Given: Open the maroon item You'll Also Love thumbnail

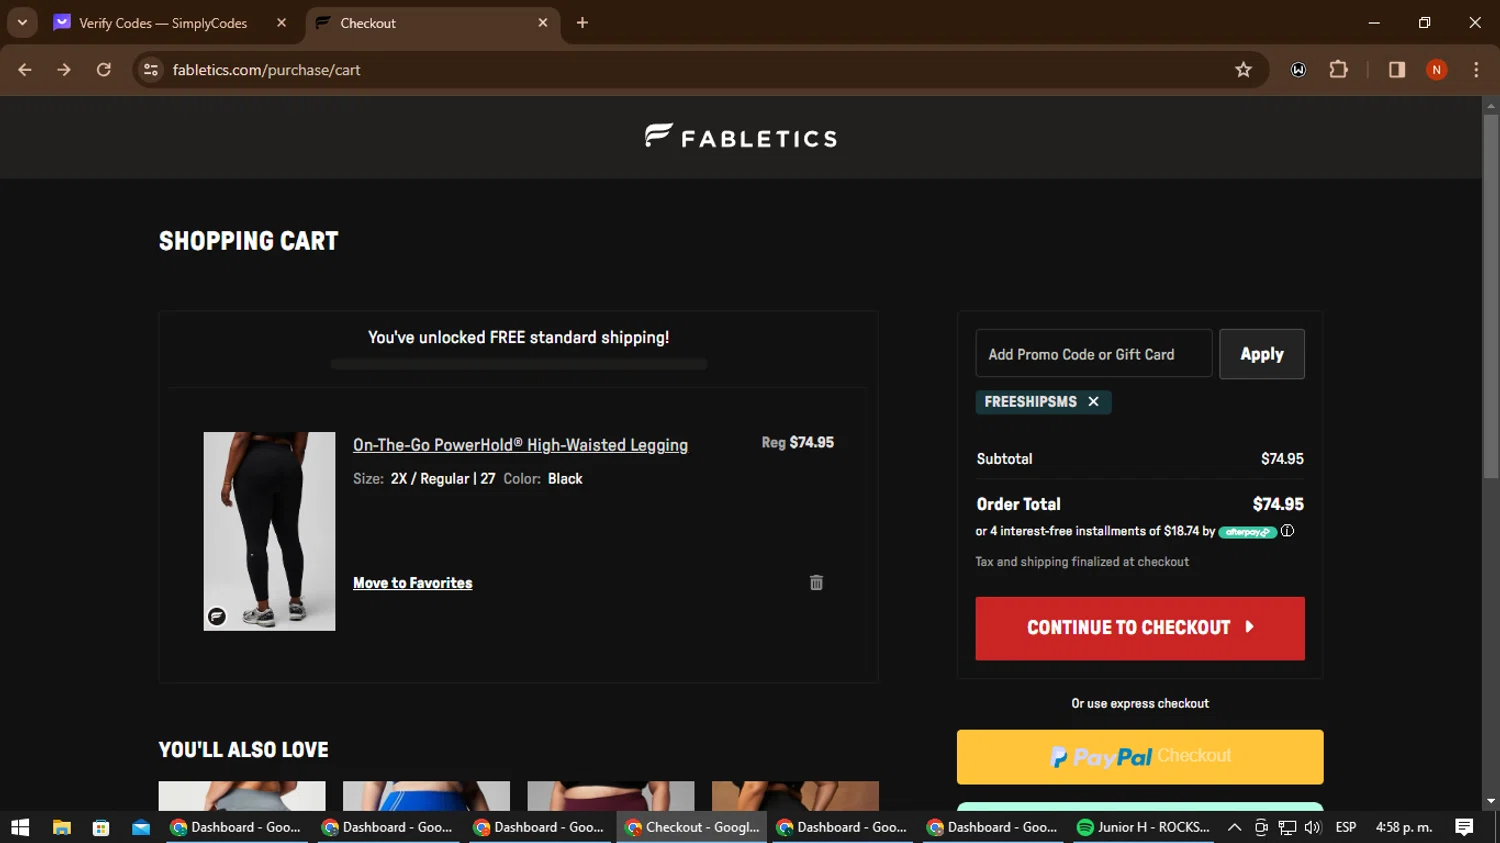Looking at the screenshot, I should point(611,796).
